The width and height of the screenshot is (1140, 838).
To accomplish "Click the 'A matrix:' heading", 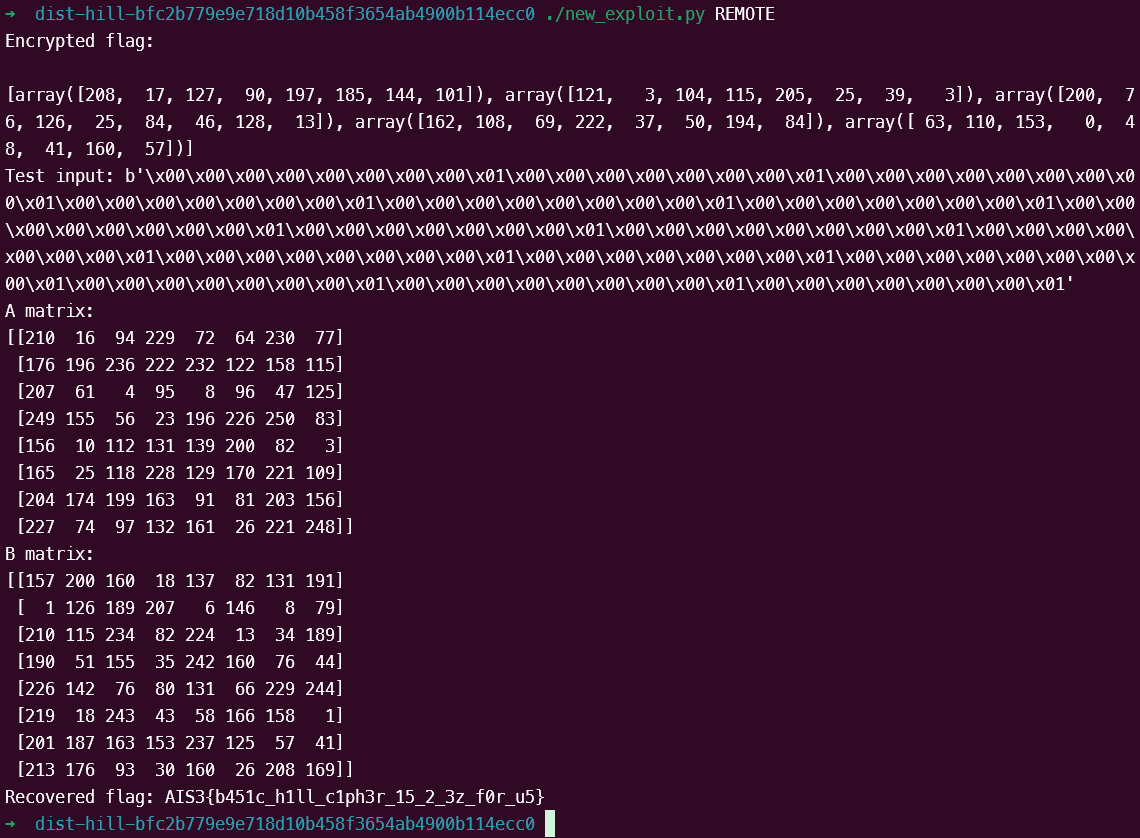I will (x=49, y=311).
